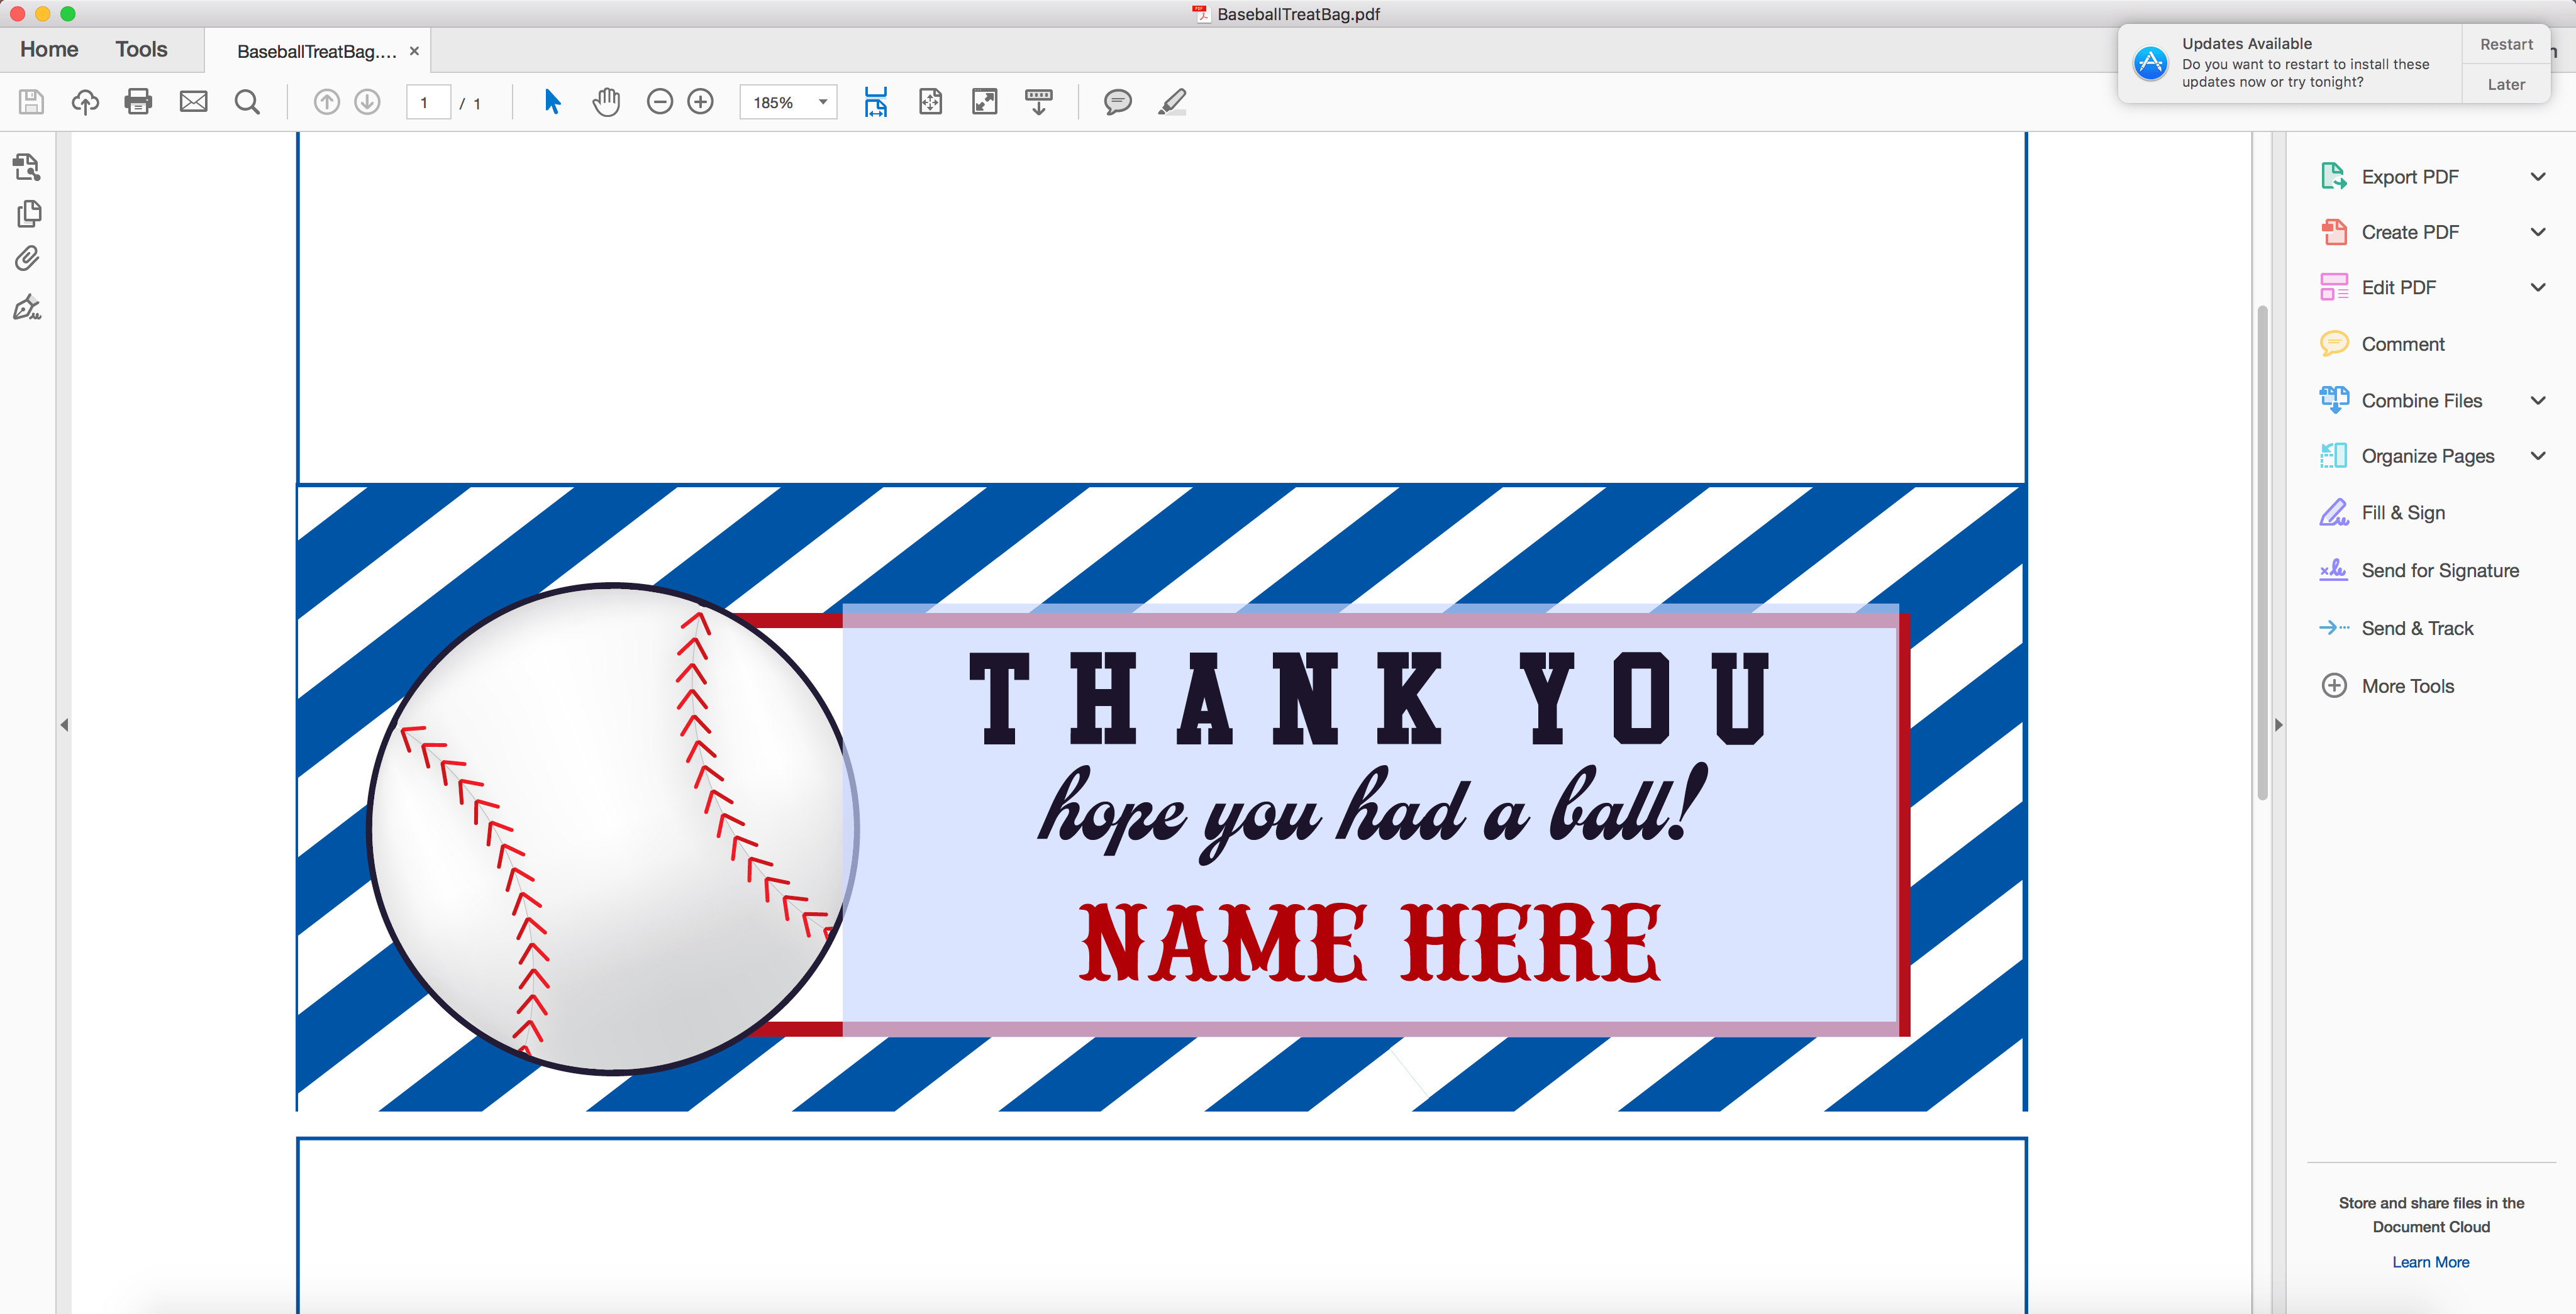The height and width of the screenshot is (1314, 2576).
Task: Expand the Organize Pages options
Action: (x=2539, y=455)
